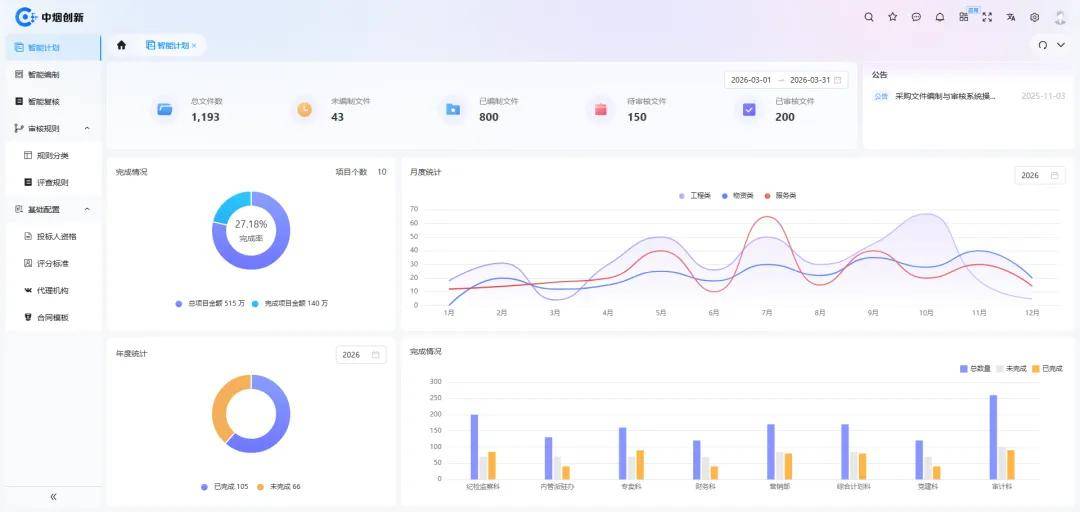Open the settings gear icon
The image size is (1080, 512).
click(1035, 17)
